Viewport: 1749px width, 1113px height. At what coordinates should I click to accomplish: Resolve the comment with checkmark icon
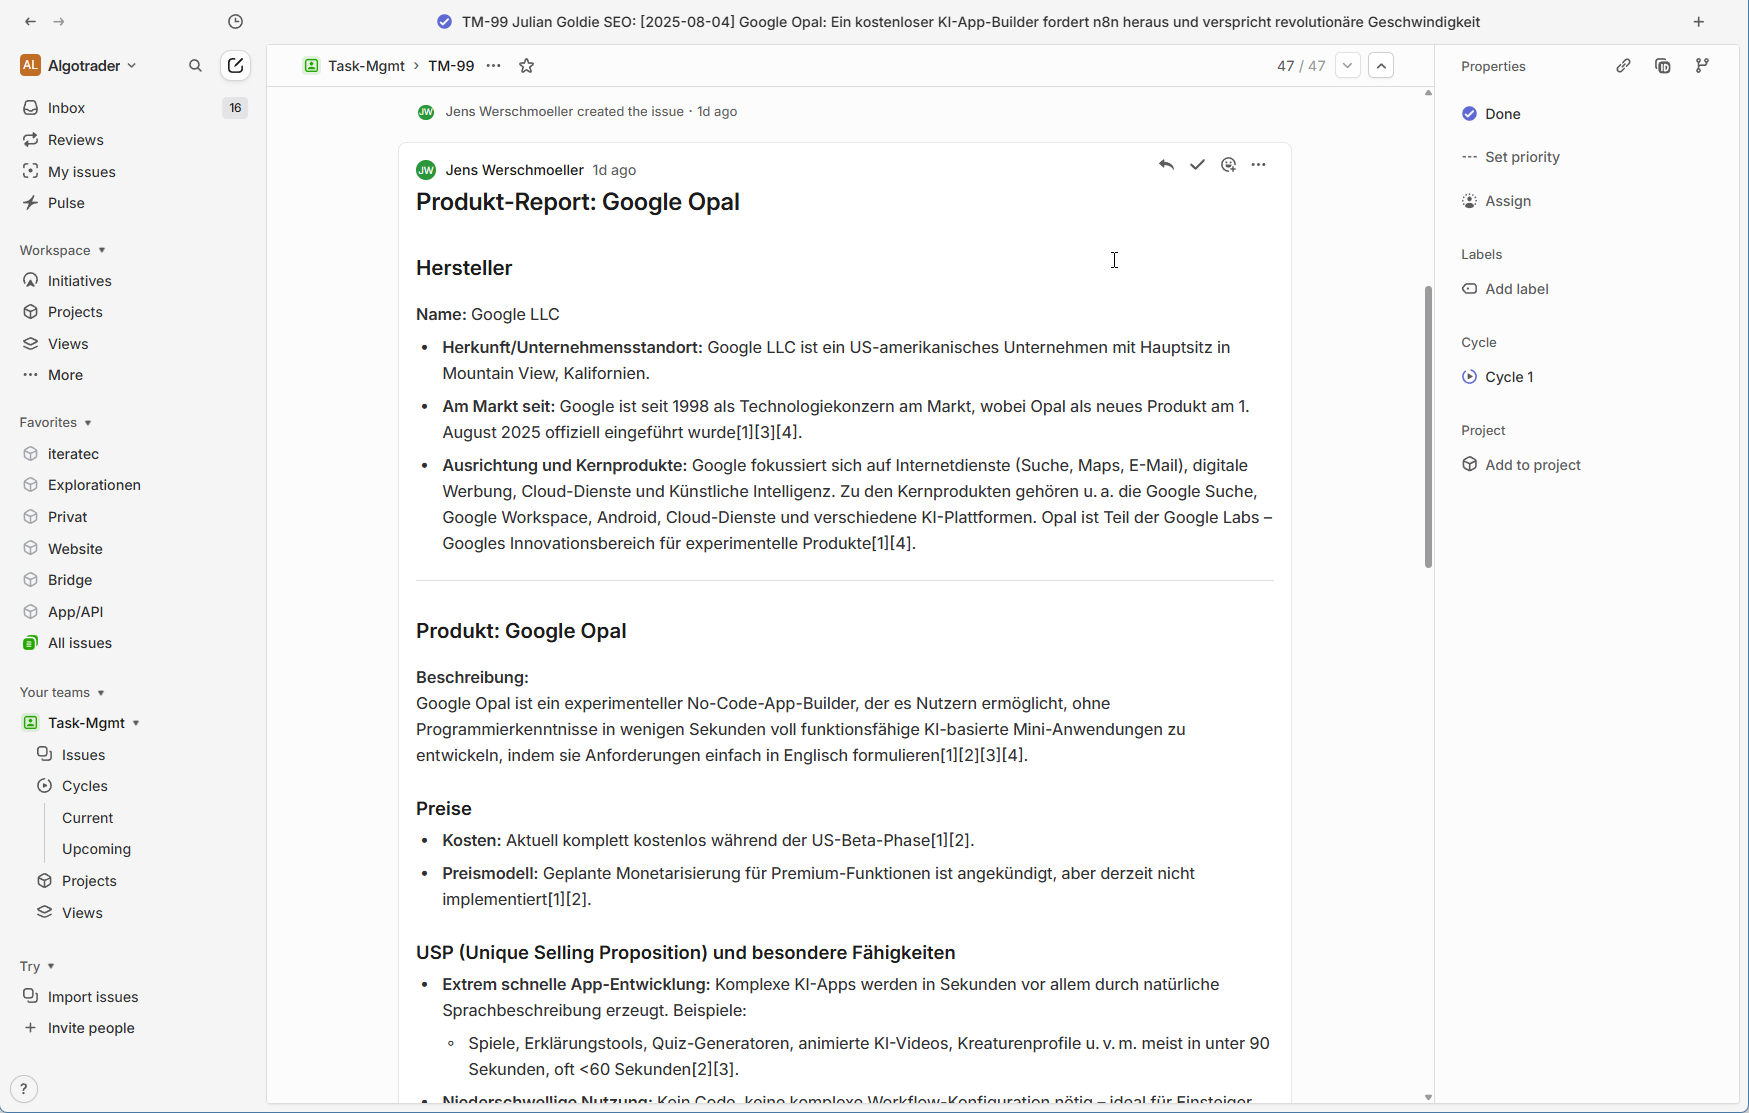(1197, 165)
